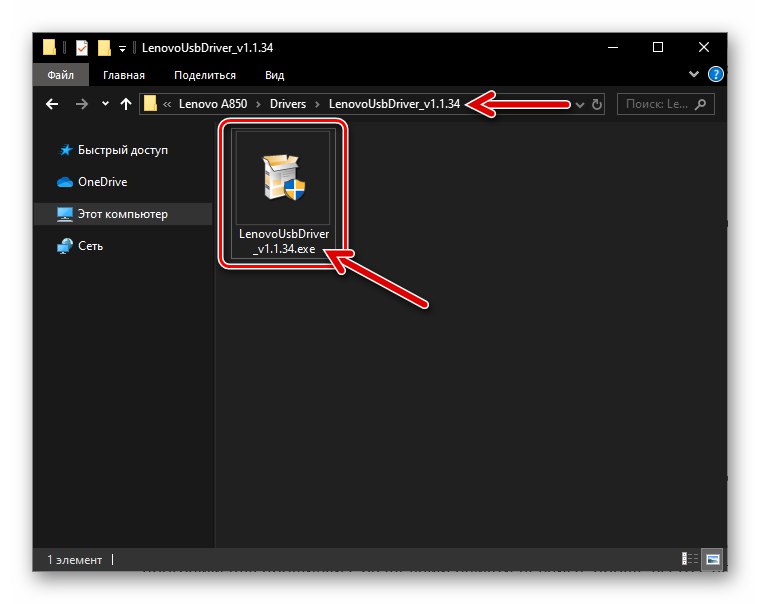Click the Сеть network icon

(x=64, y=246)
